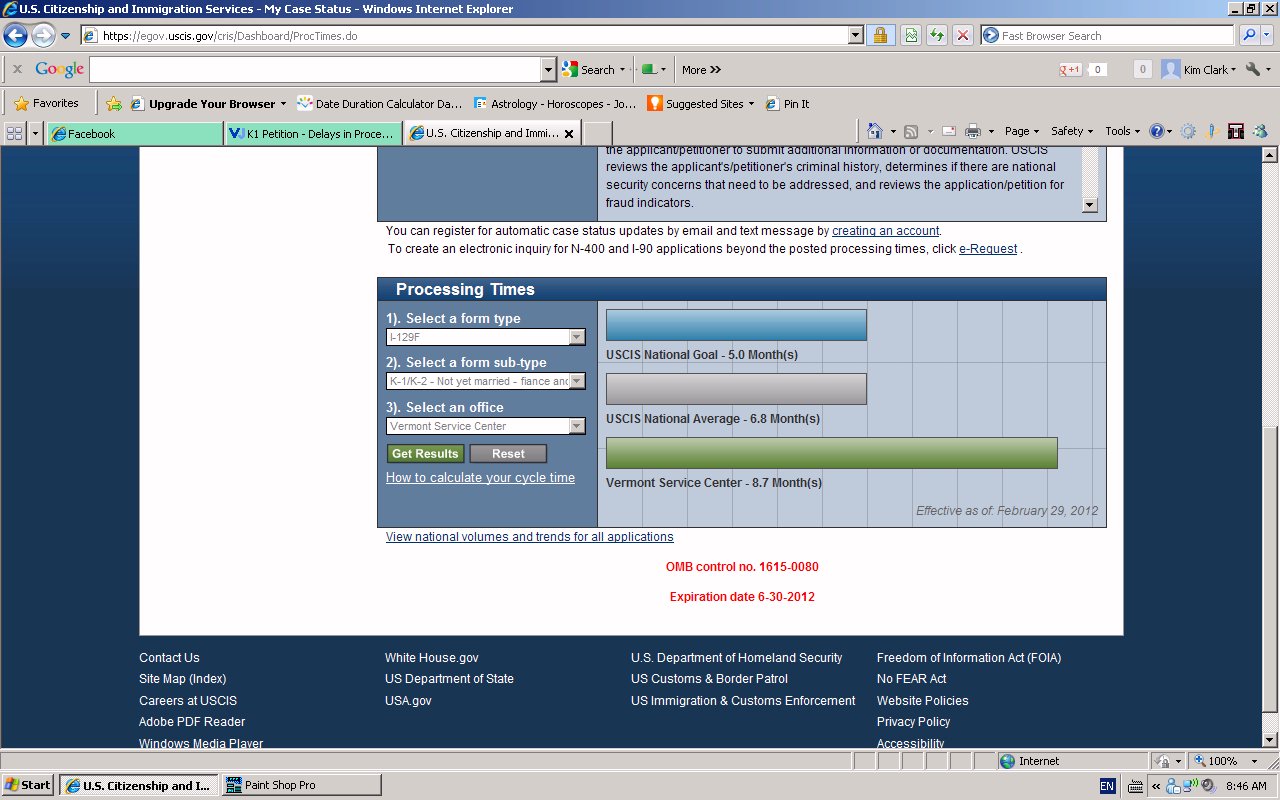
Task: Click the search magnifier button
Action: tap(1249, 36)
